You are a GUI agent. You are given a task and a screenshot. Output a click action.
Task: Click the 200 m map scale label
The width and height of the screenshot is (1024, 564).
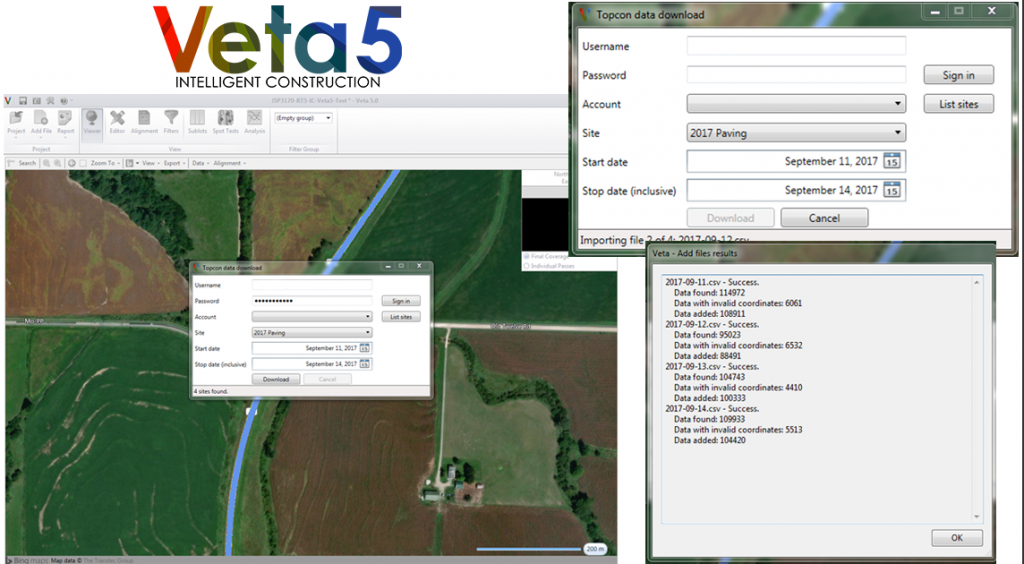point(595,549)
